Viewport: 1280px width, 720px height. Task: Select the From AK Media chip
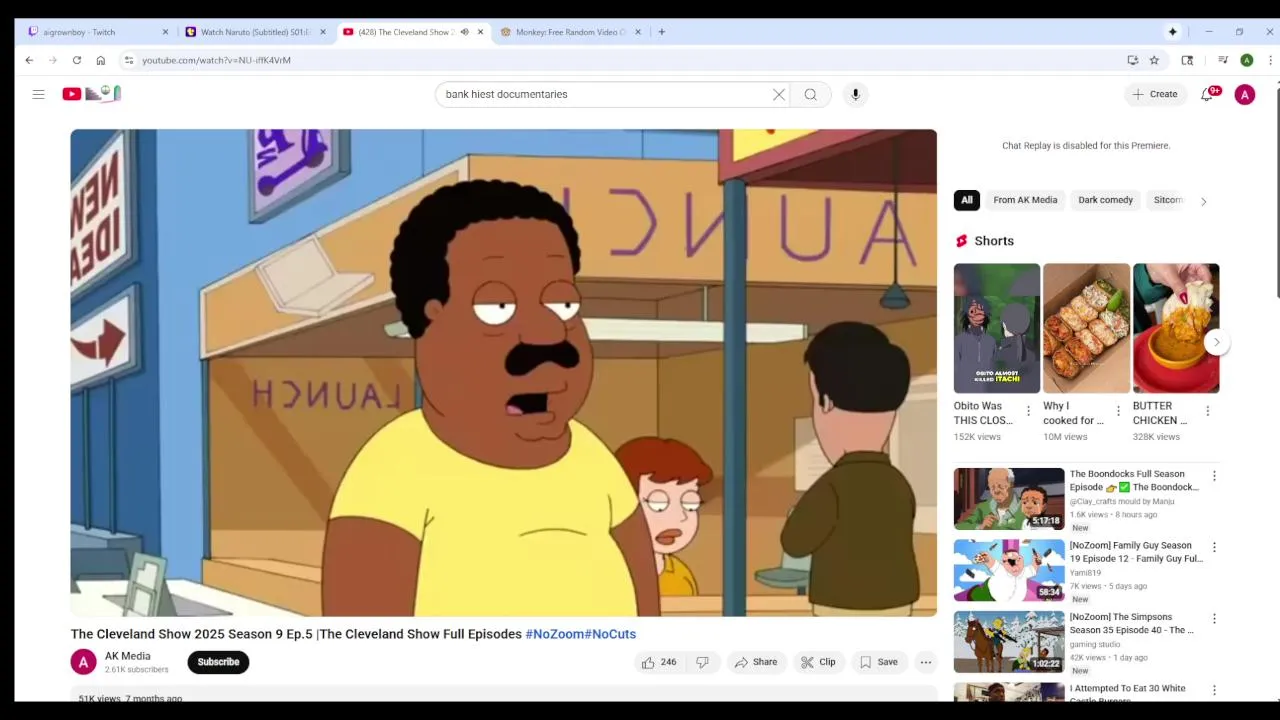point(1025,200)
